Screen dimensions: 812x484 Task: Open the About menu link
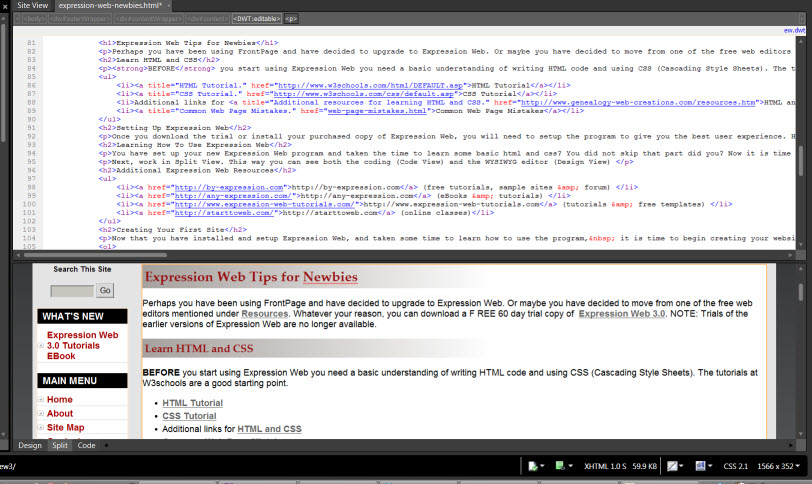tap(60, 414)
